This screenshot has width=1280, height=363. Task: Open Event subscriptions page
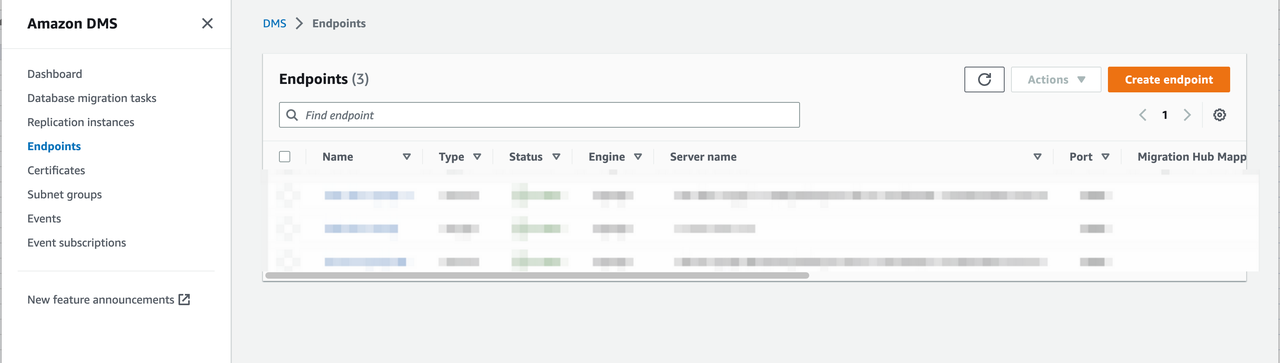click(x=77, y=242)
